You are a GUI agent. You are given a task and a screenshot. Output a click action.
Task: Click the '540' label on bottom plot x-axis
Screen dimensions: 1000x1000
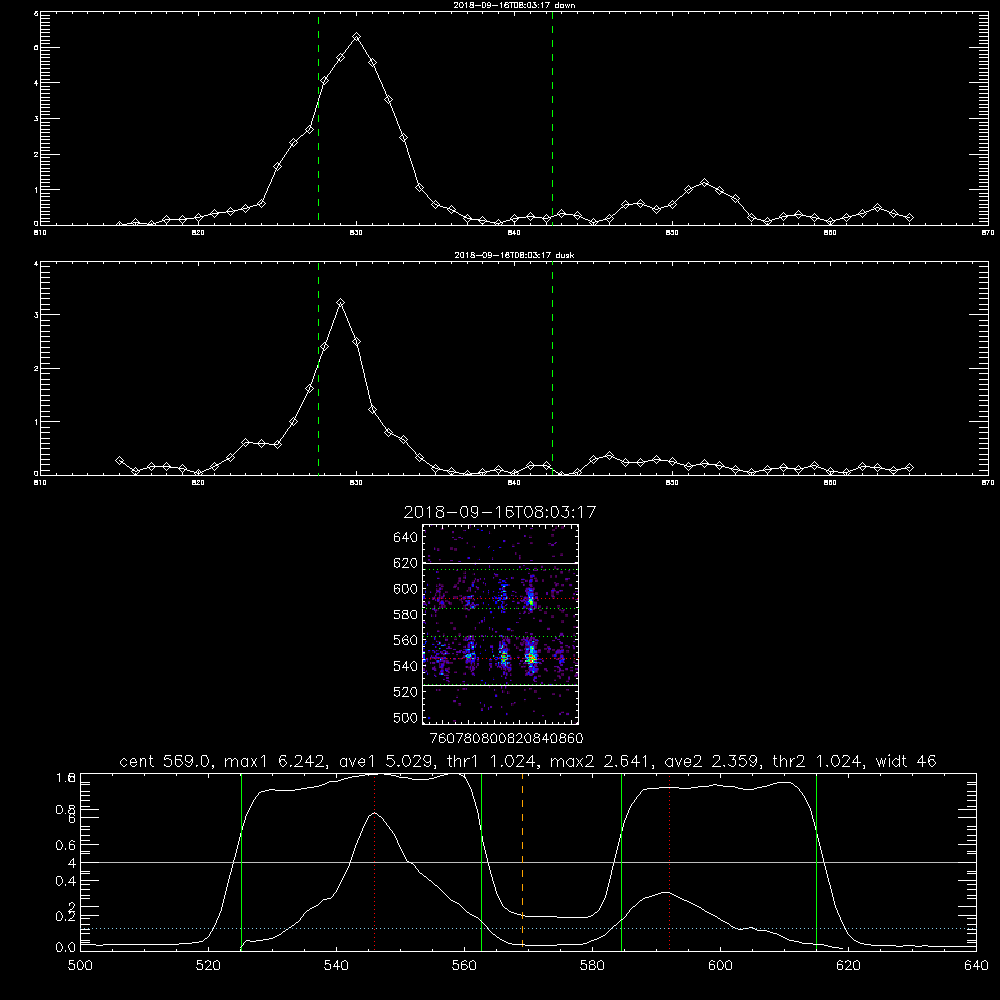tap(336, 966)
